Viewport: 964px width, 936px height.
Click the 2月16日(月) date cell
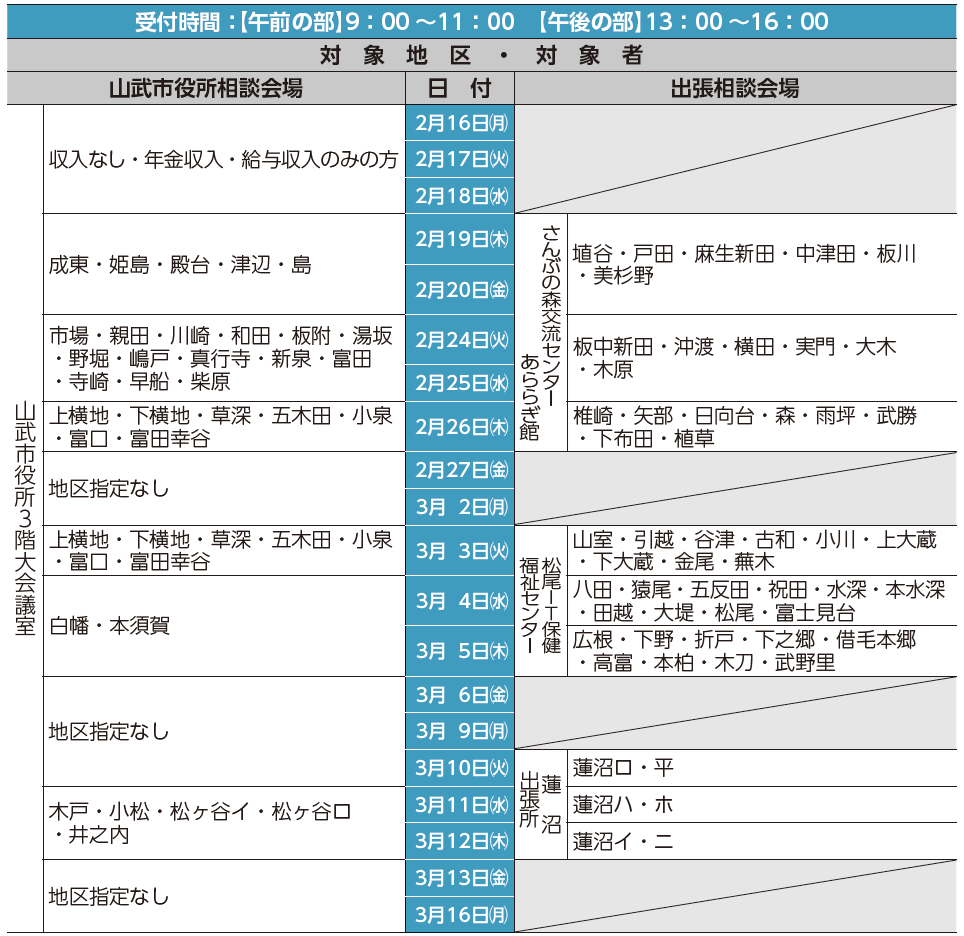460,122
